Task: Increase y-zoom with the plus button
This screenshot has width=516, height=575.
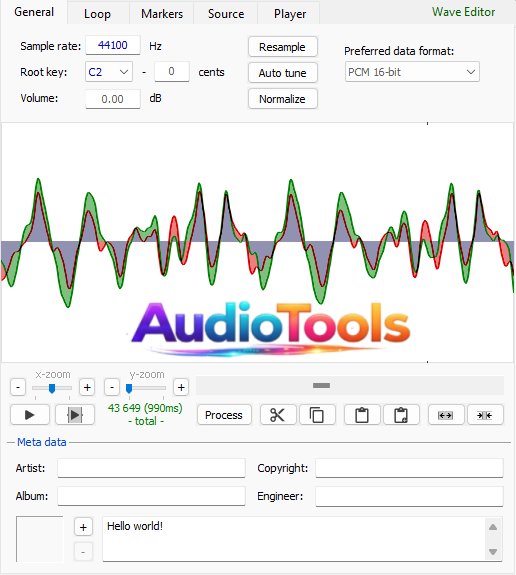Action: (181, 387)
